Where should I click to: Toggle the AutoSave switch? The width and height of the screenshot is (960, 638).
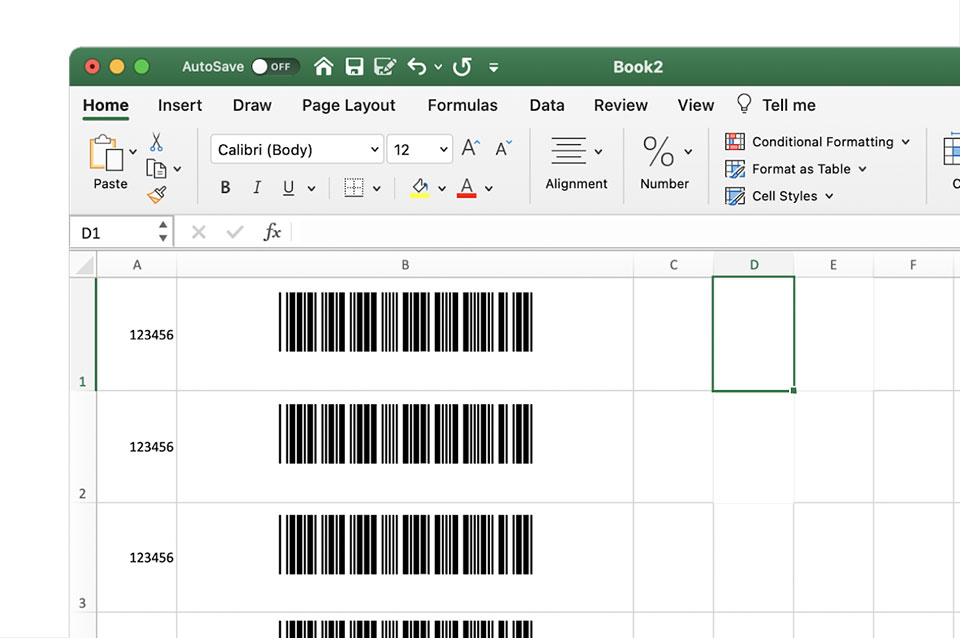pos(276,66)
